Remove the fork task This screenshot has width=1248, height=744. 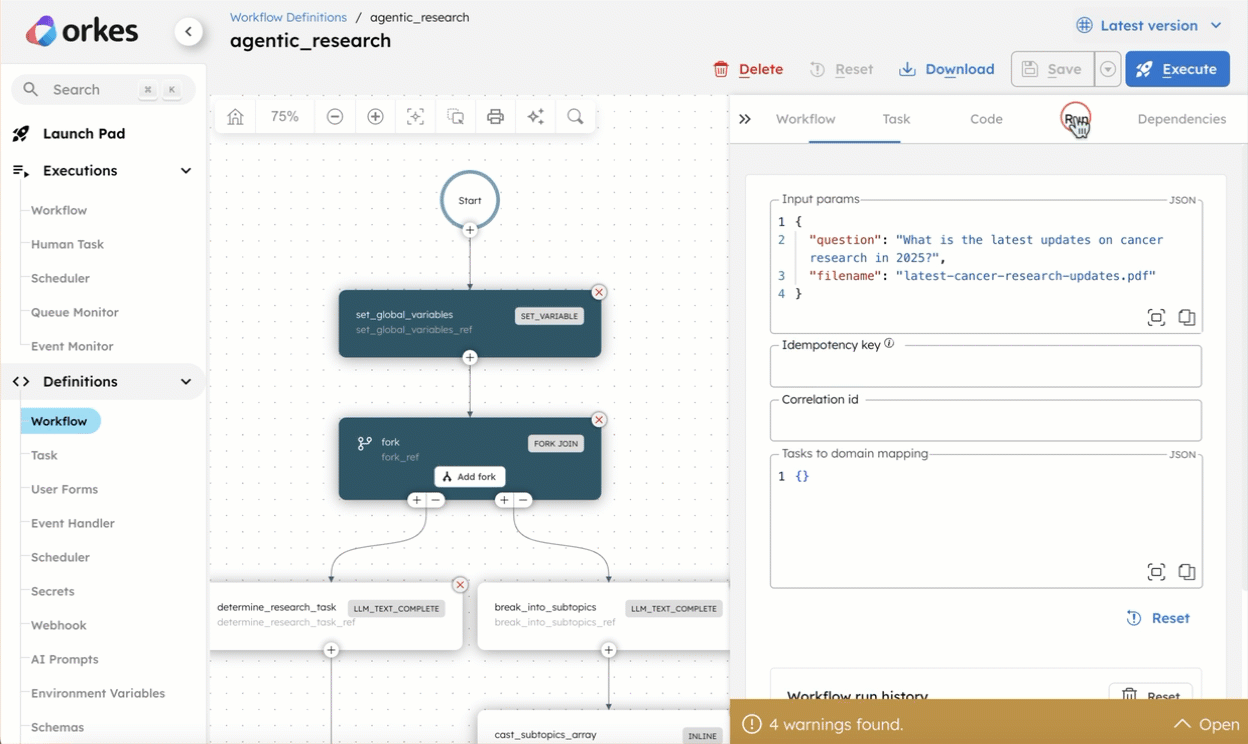(x=599, y=419)
